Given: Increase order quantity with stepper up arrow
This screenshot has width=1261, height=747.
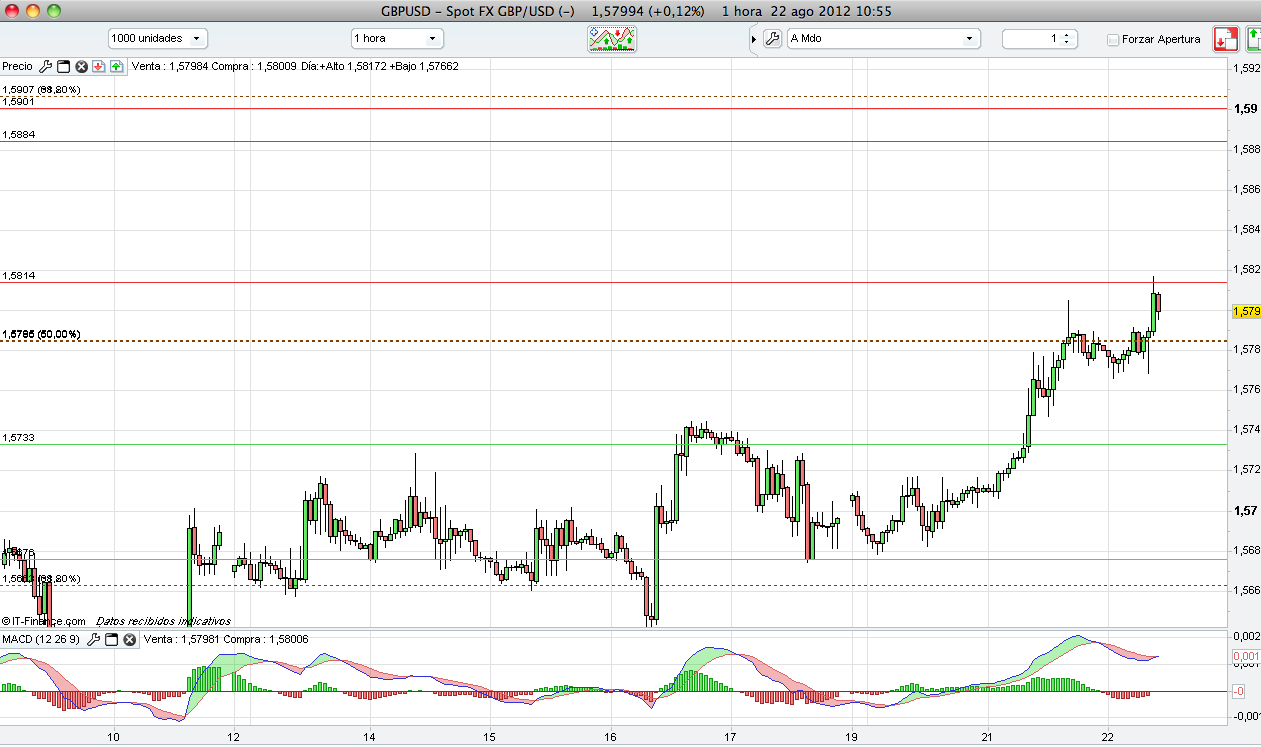Looking at the screenshot, I should pos(1068,34).
